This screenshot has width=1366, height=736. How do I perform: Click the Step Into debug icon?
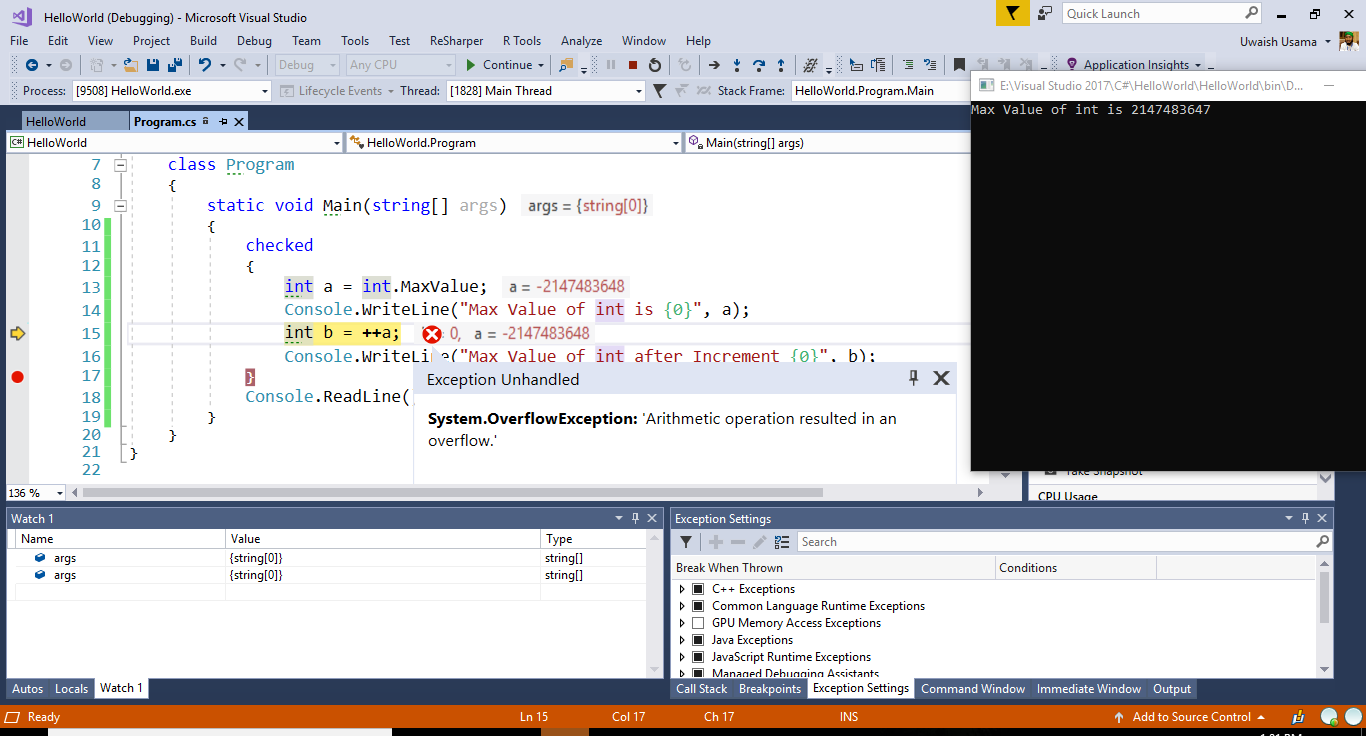click(737, 66)
